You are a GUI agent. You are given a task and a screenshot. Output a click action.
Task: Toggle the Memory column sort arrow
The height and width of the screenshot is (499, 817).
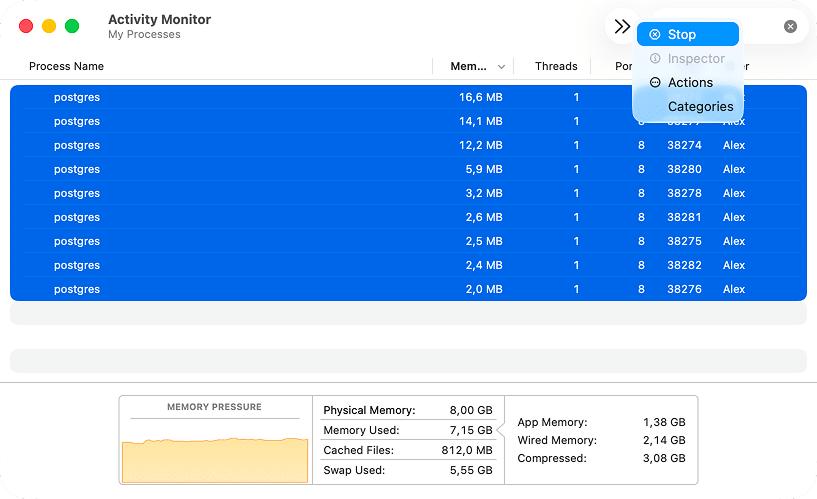point(501,67)
